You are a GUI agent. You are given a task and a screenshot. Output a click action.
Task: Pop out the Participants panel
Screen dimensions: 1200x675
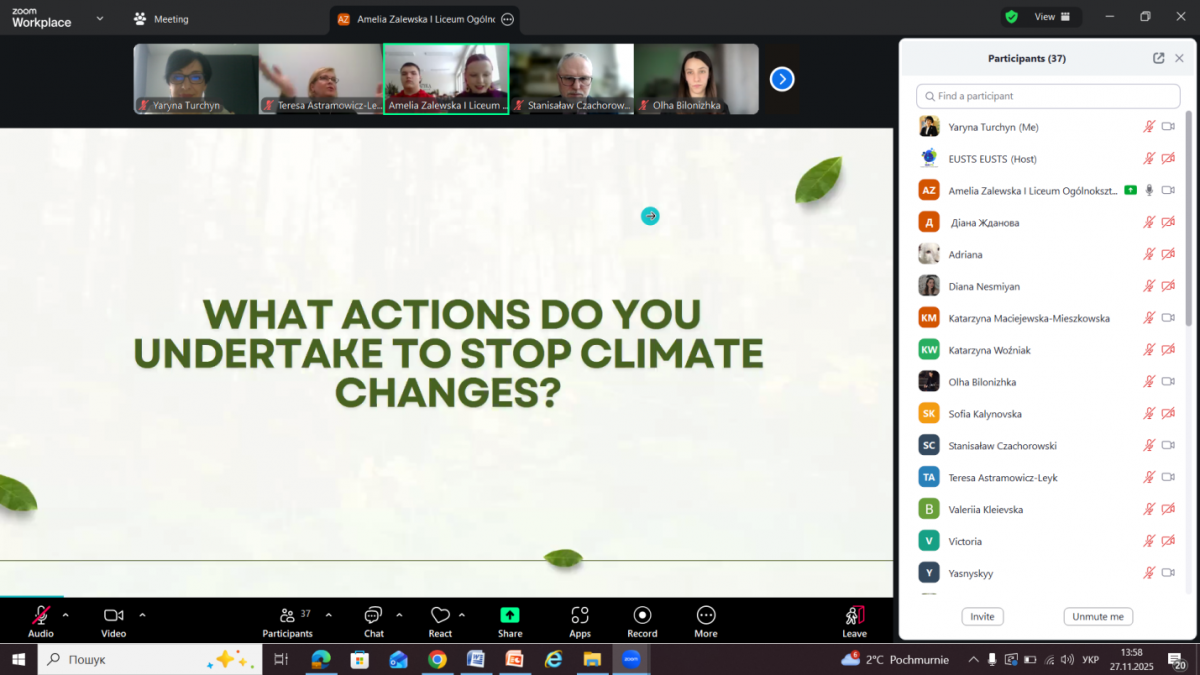1158,58
